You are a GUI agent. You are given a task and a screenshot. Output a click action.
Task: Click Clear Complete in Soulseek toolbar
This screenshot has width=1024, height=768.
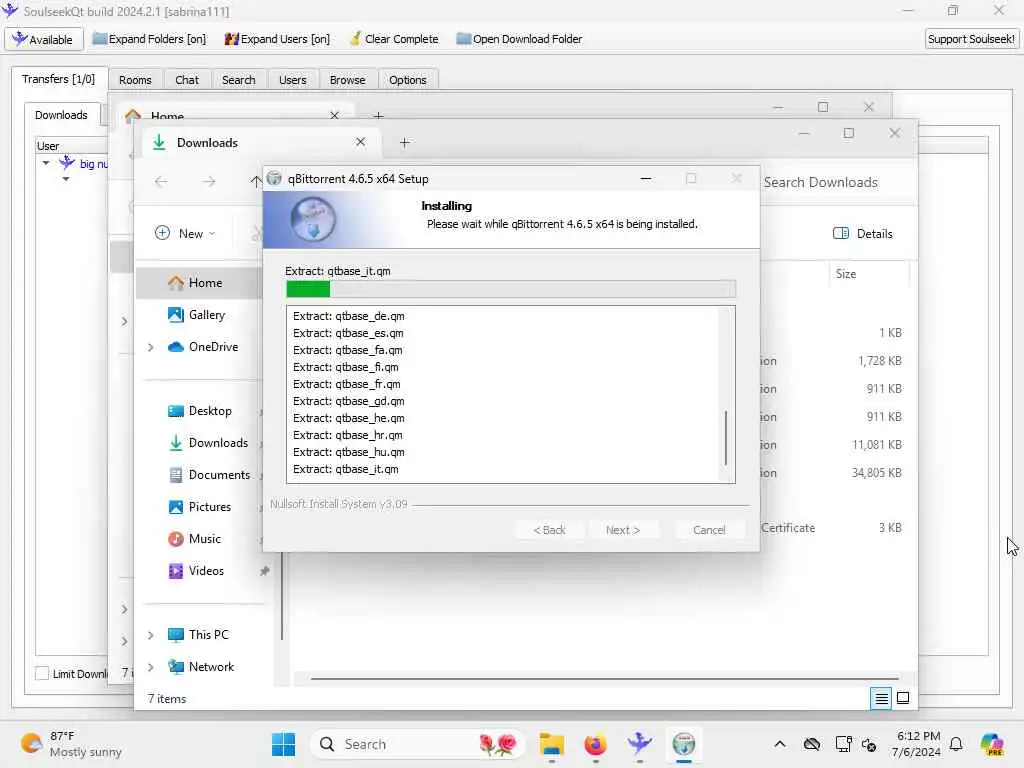click(394, 39)
